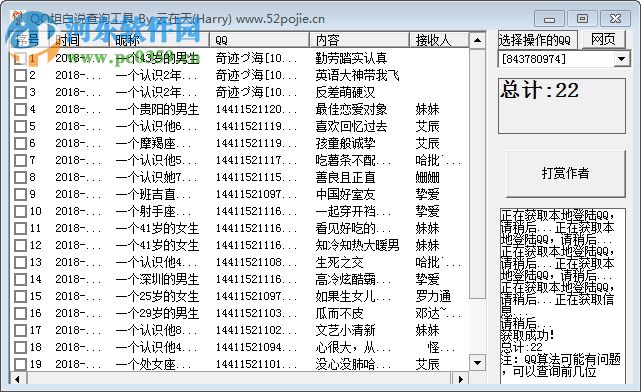
Task: Sort by the 接收人 column header
Action: [439, 40]
